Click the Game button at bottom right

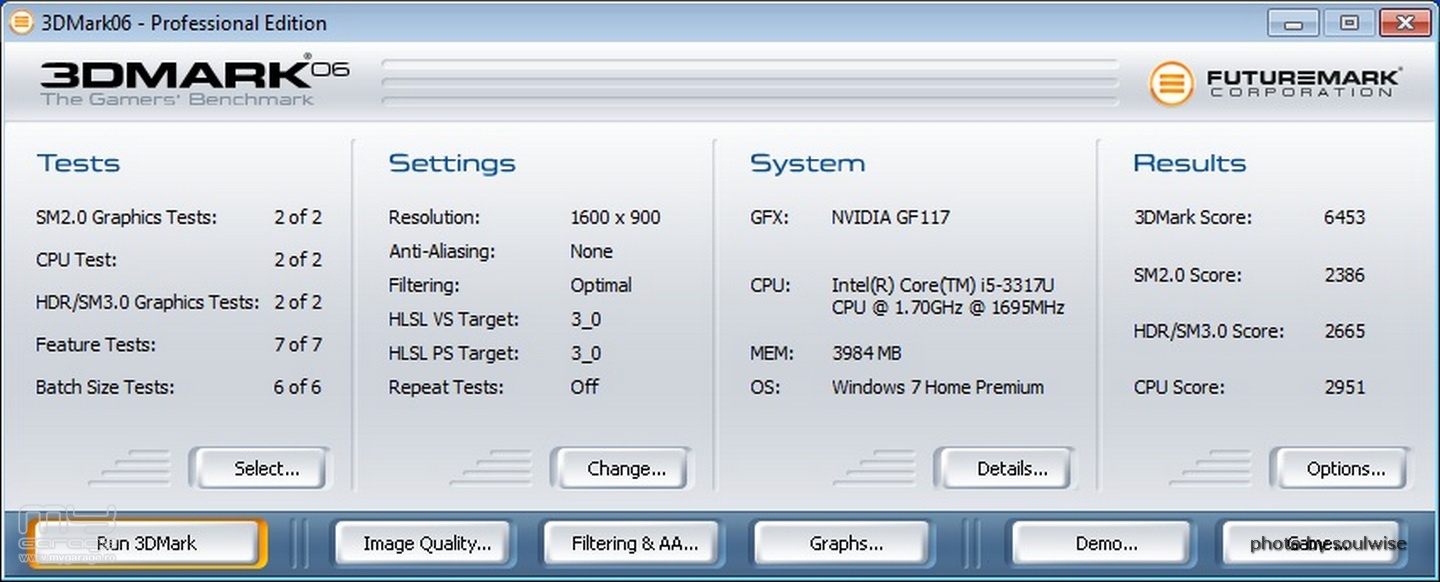pos(1312,544)
